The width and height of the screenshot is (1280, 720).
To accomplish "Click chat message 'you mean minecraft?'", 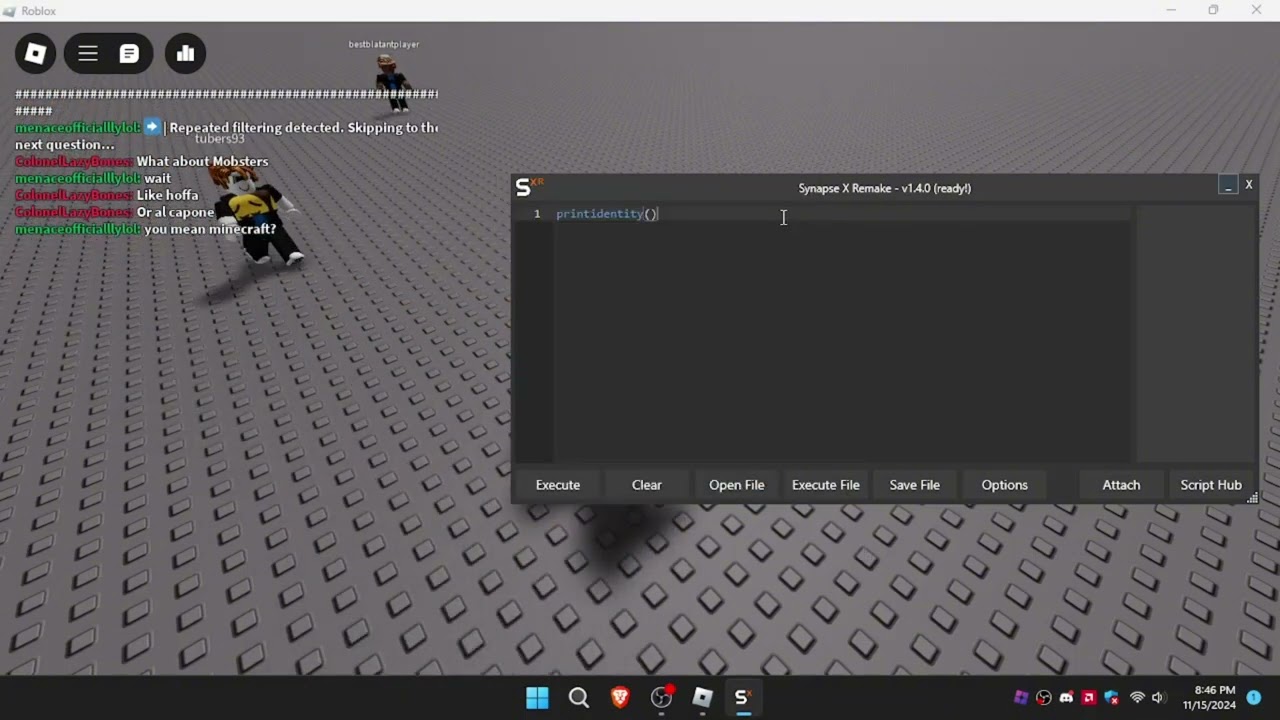I will (210, 229).
